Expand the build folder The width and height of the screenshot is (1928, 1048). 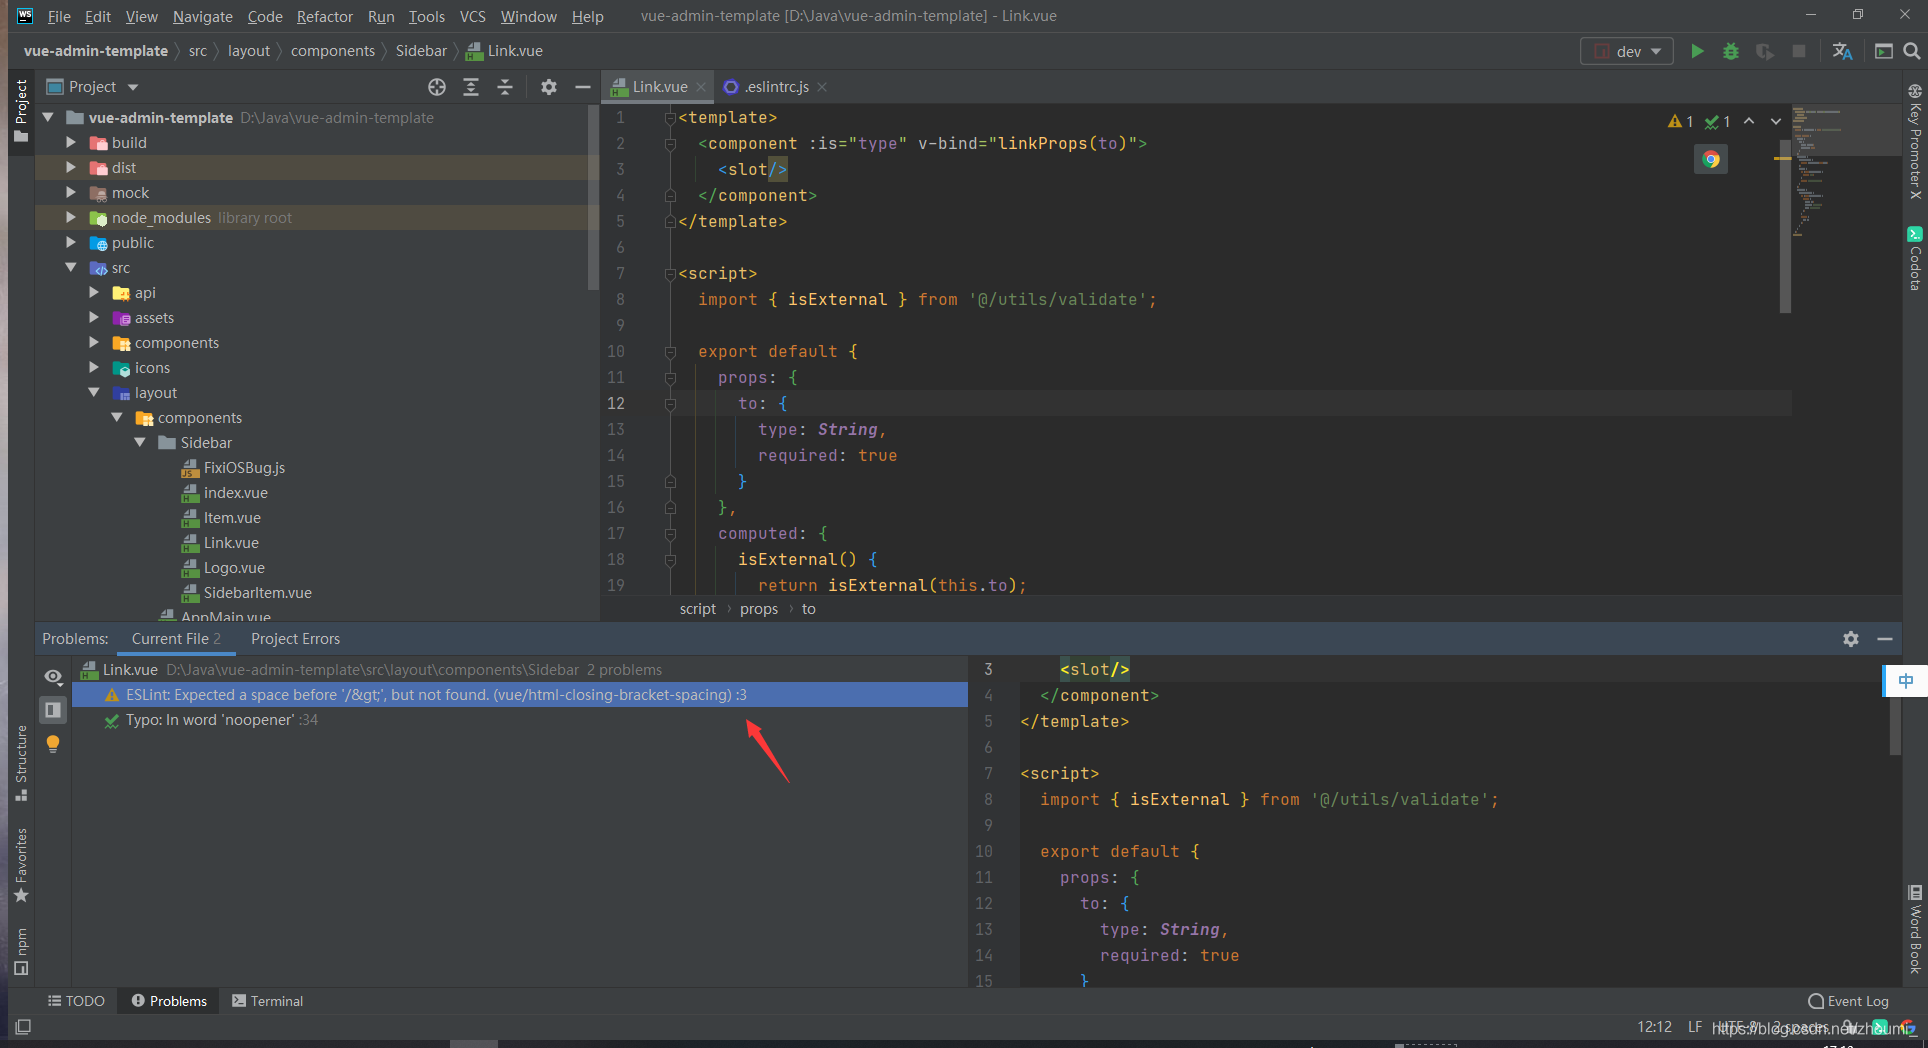point(70,143)
